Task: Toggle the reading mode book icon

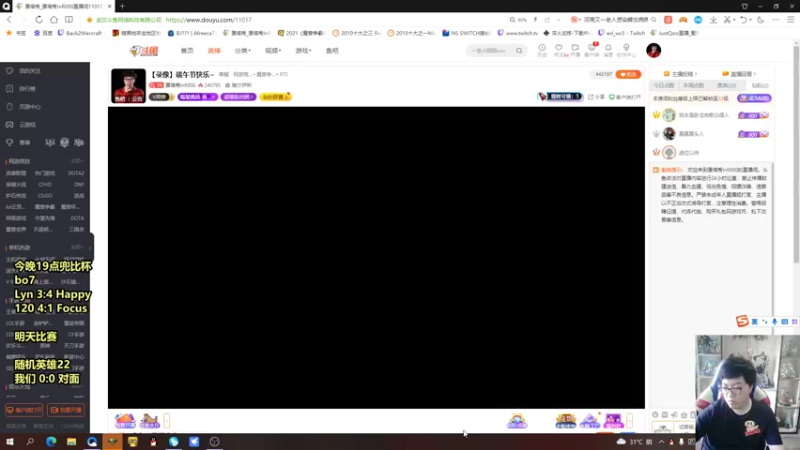Action: pos(69,19)
